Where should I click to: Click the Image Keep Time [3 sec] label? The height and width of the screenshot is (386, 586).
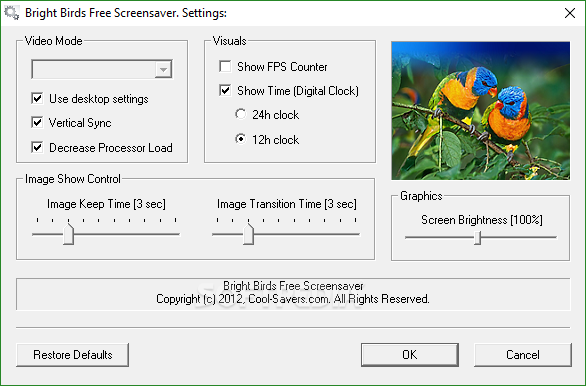point(106,204)
